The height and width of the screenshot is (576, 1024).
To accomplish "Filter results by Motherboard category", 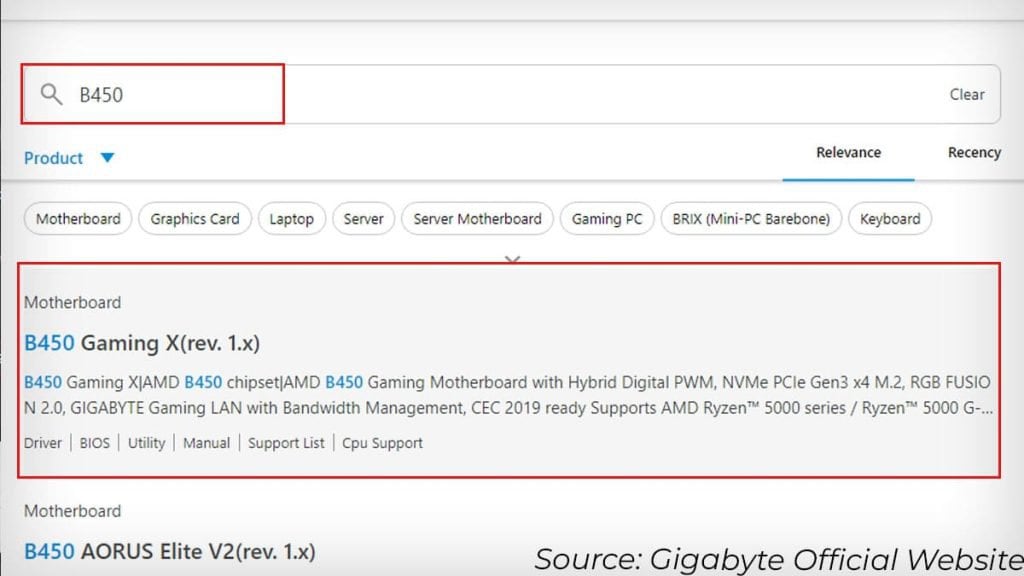I will click(77, 218).
